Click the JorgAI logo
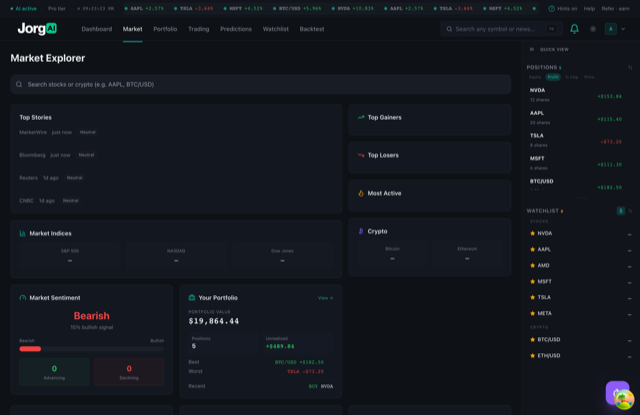The width and height of the screenshot is (640, 415). tap(37, 29)
